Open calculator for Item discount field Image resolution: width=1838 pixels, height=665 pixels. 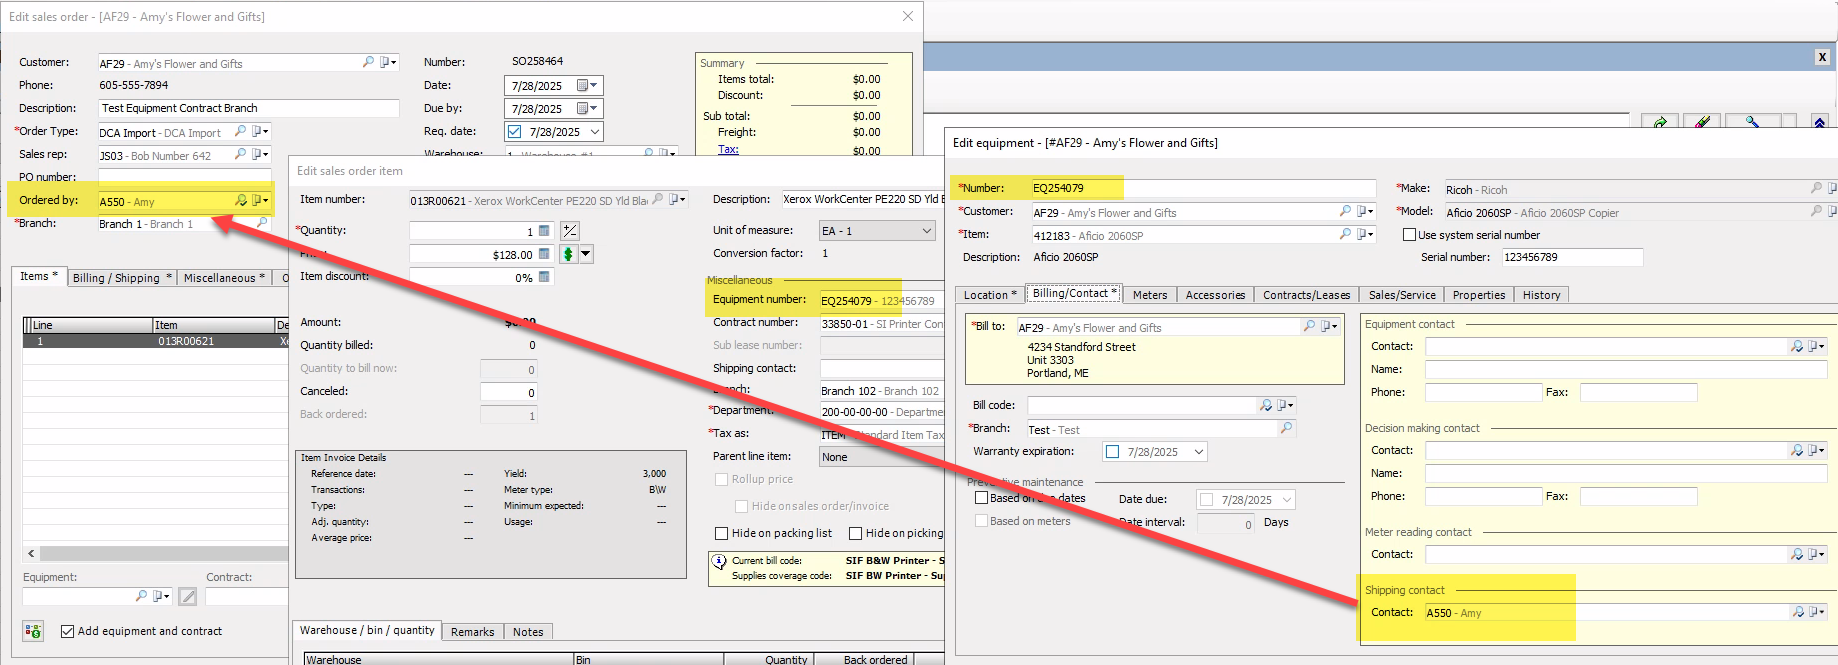pyautogui.click(x=544, y=277)
